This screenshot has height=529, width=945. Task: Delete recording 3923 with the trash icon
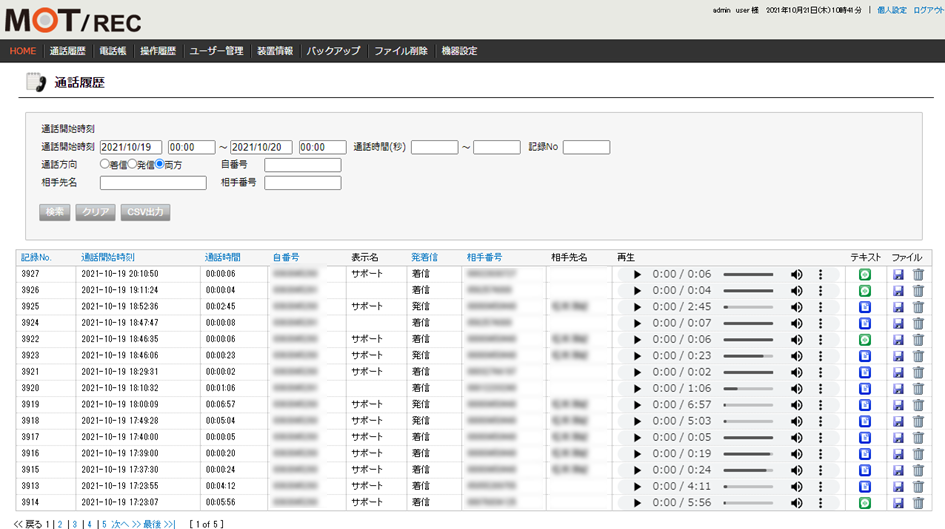coord(918,355)
